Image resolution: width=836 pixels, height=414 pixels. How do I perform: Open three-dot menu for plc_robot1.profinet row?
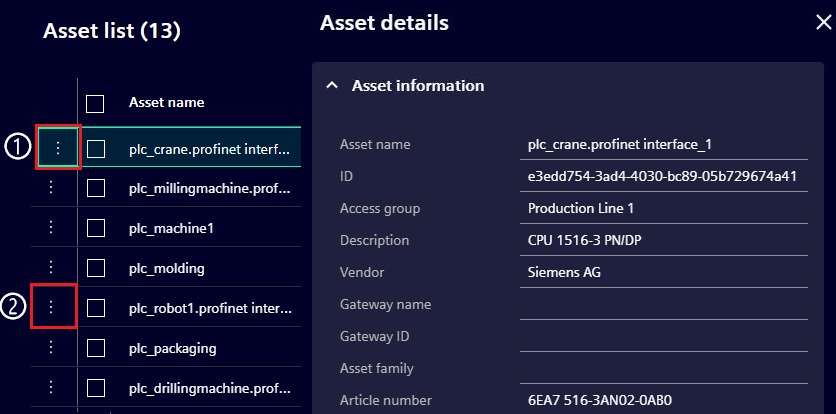pos(51,308)
